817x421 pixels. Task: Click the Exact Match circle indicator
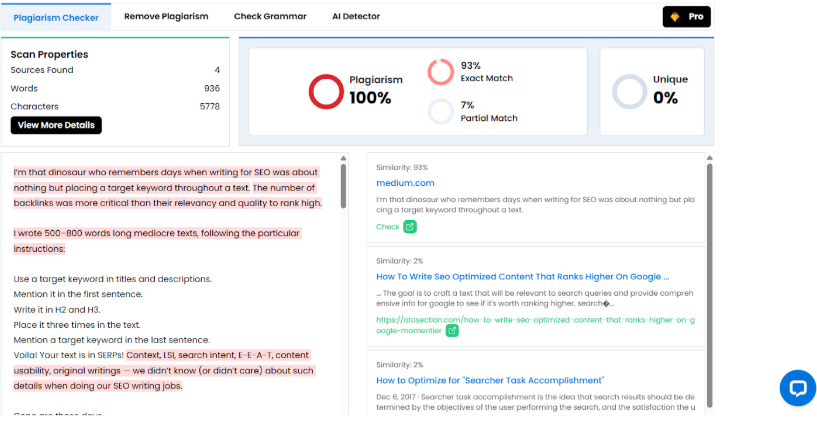coord(440,72)
